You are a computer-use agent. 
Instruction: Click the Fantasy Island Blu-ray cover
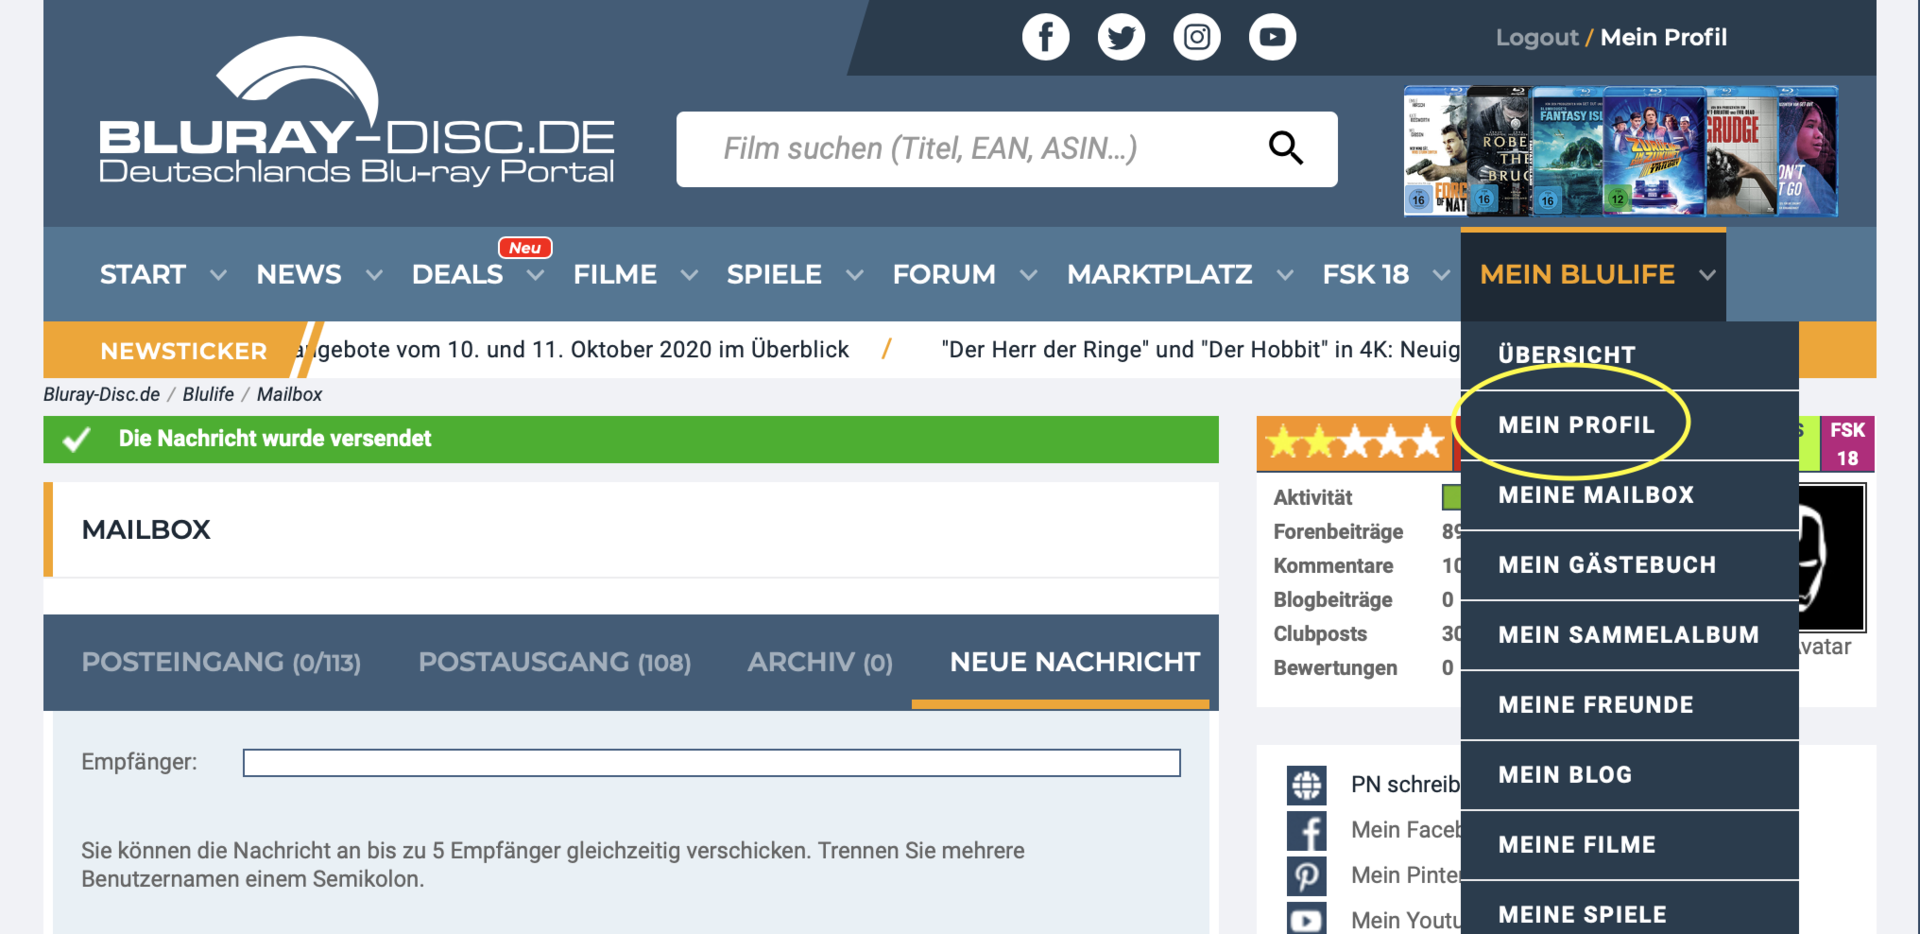1567,152
